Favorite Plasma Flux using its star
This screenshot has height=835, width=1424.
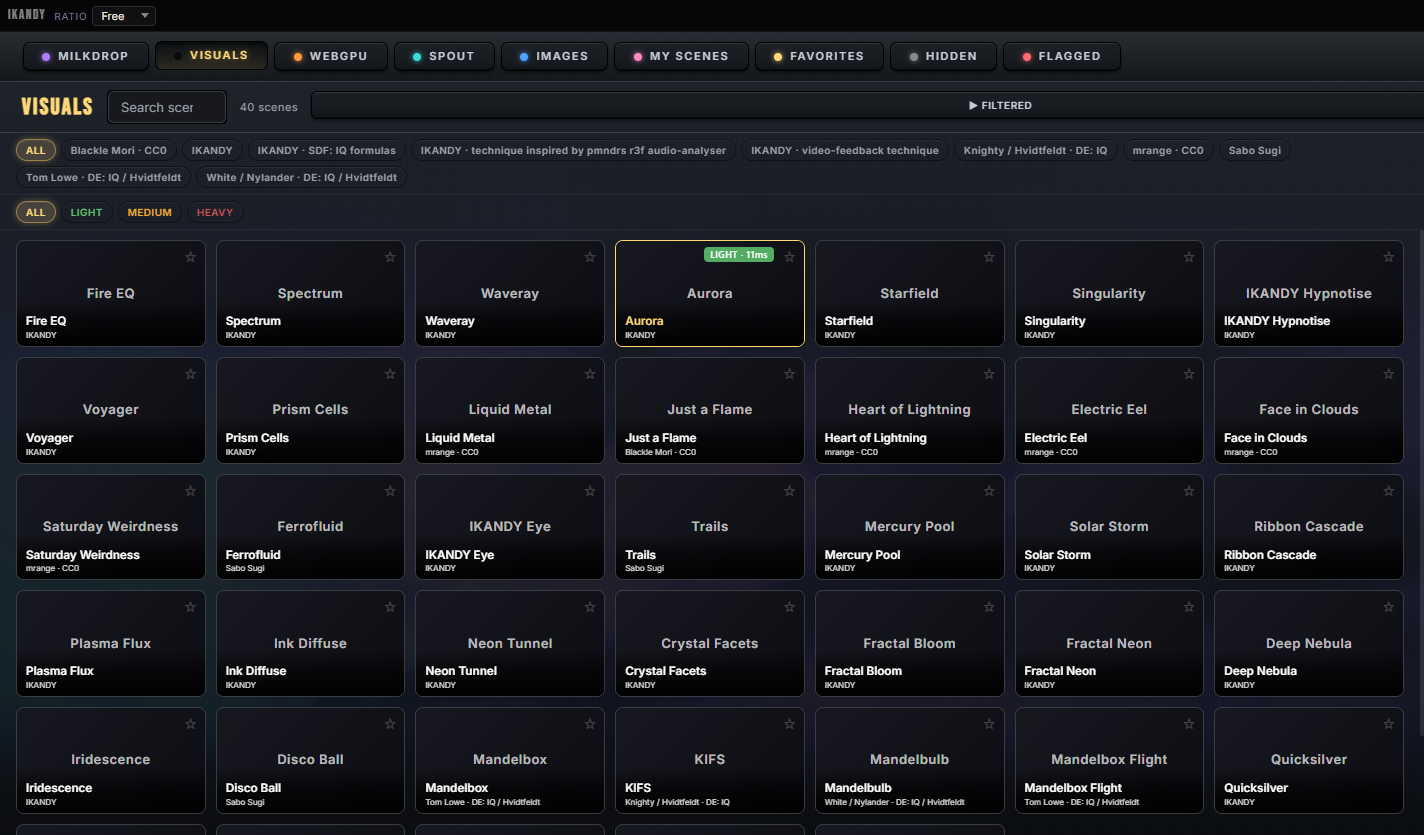click(190, 607)
